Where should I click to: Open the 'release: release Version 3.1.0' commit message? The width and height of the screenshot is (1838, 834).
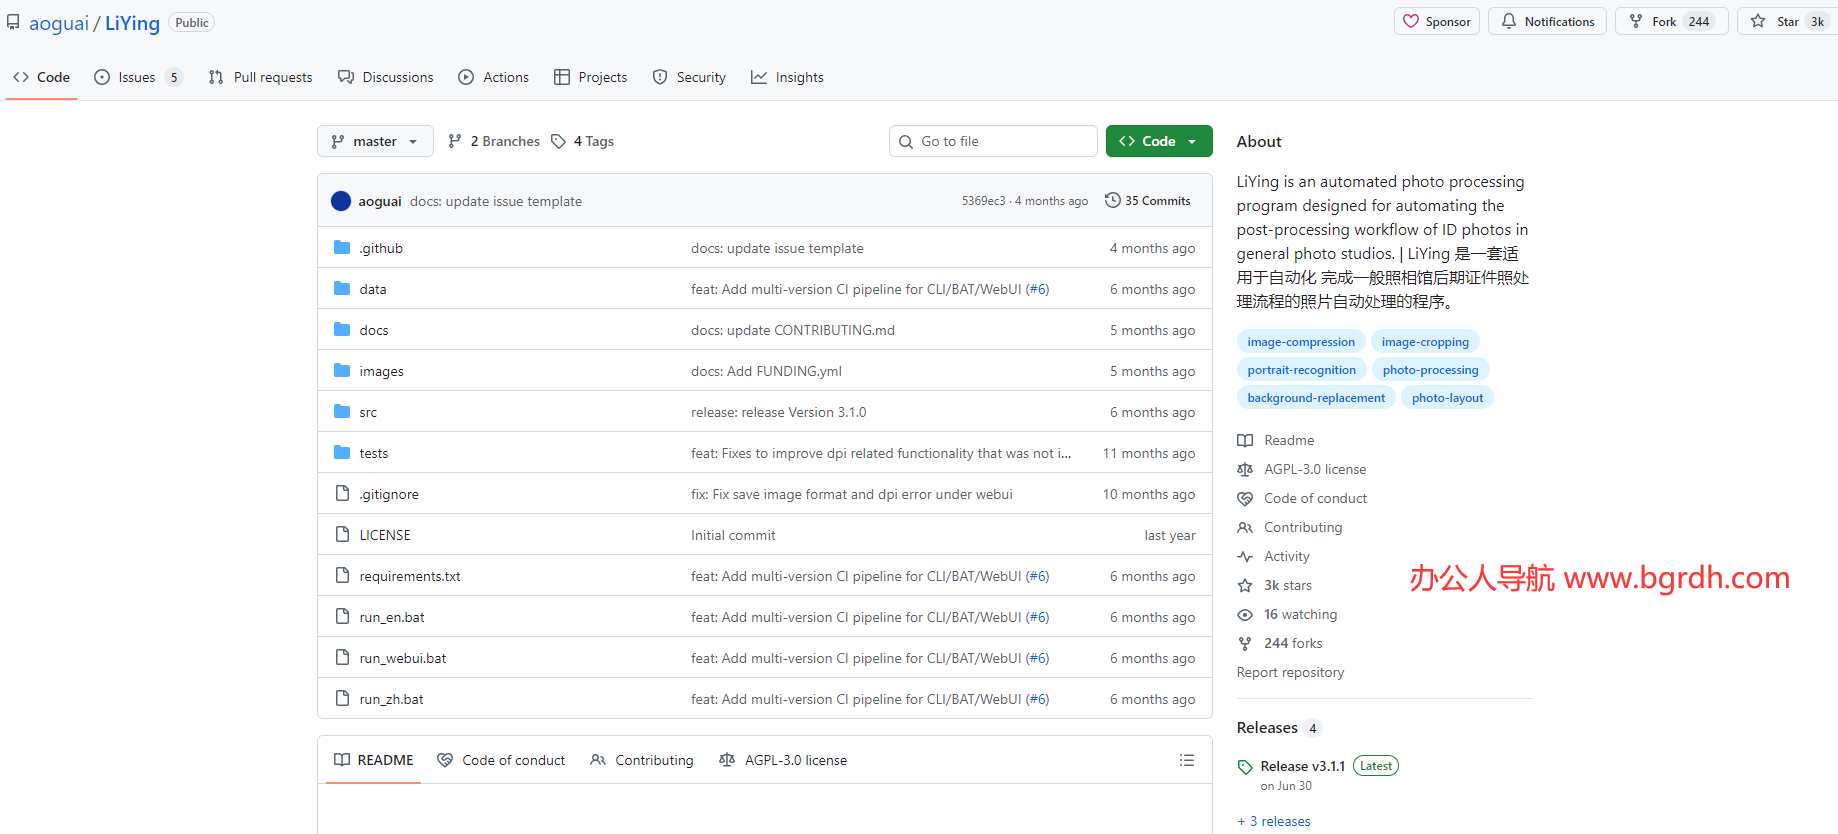[779, 412]
